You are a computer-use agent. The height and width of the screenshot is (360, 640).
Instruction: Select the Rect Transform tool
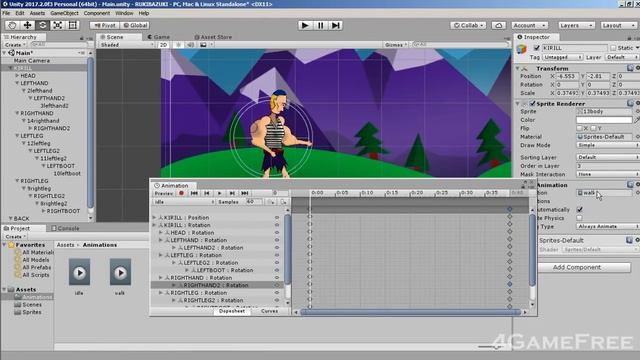(73, 25)
